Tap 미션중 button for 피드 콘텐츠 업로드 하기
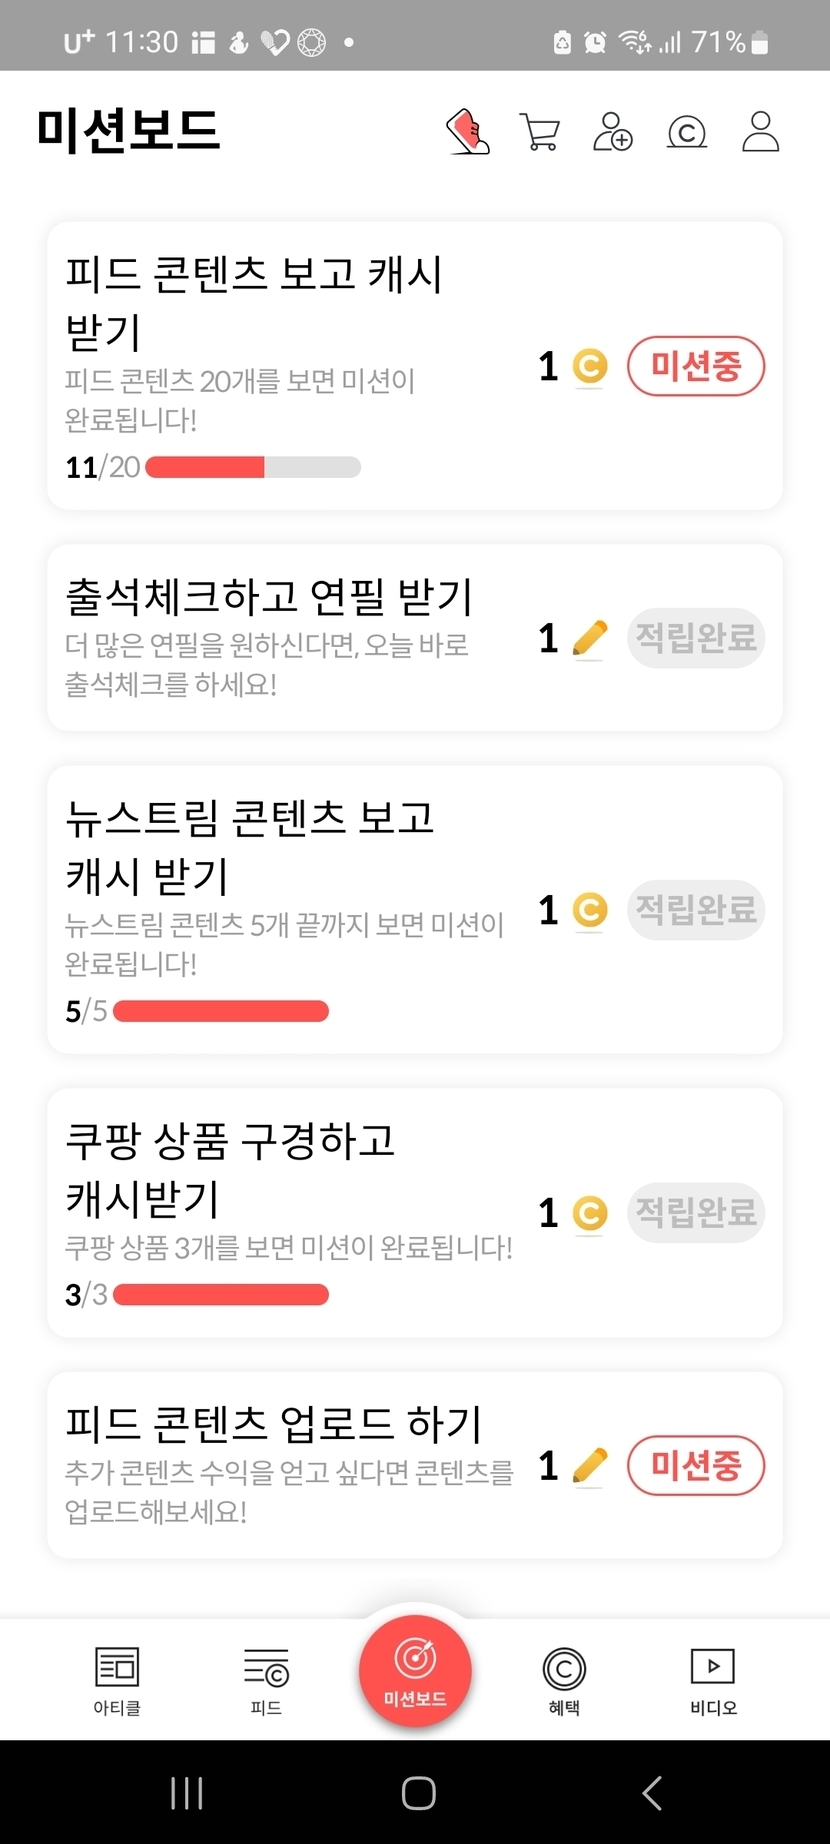The height and width of the screenshot is (1844, 830). [x=696, y=1466]
